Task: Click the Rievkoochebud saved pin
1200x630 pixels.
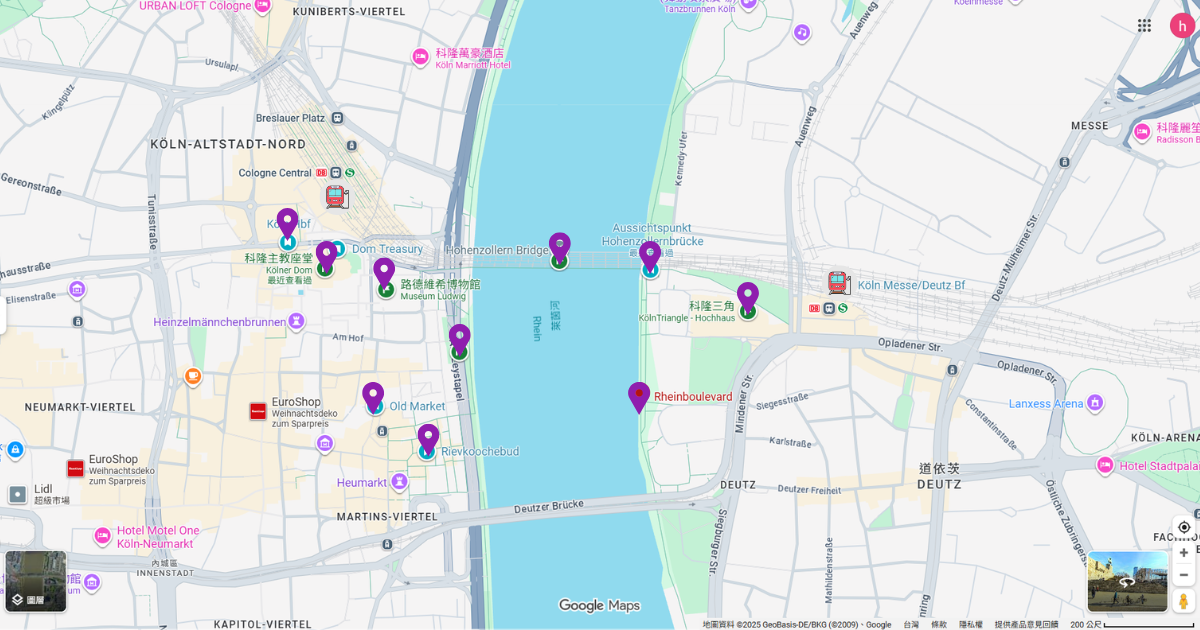Action: (x=428, y=437)
